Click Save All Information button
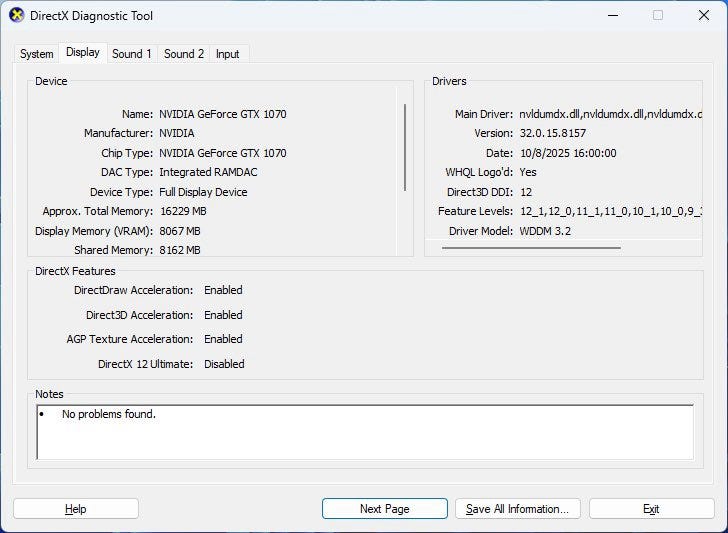Image resolution: width=728 pixels, height=533 pixels. point(517,509)
